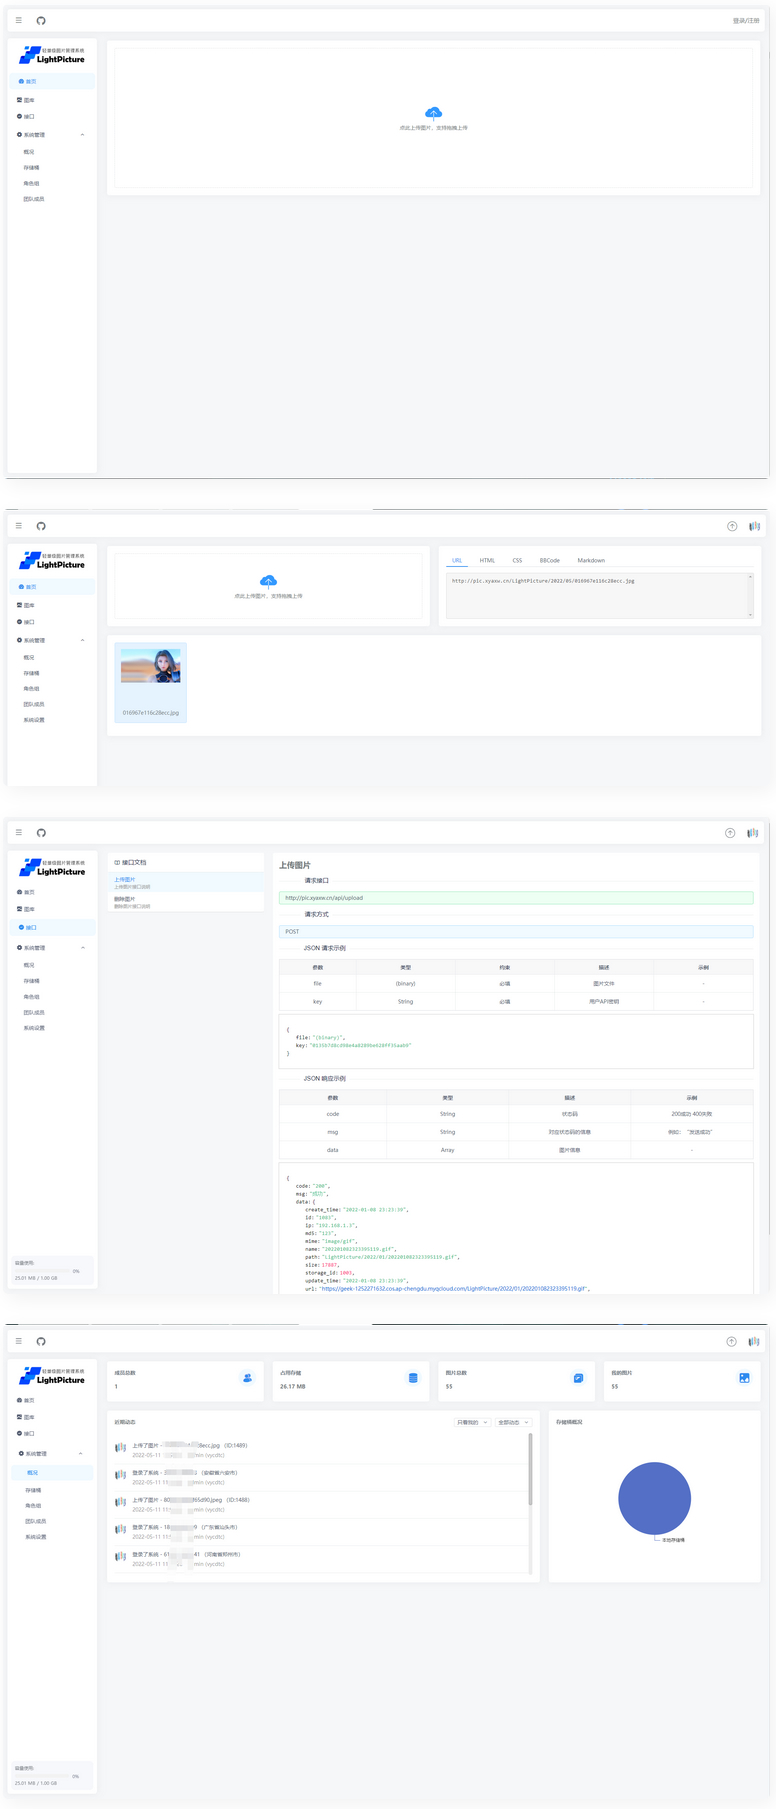
Task: Open the 只看我的 filter dropdown
Action: 471,1422
